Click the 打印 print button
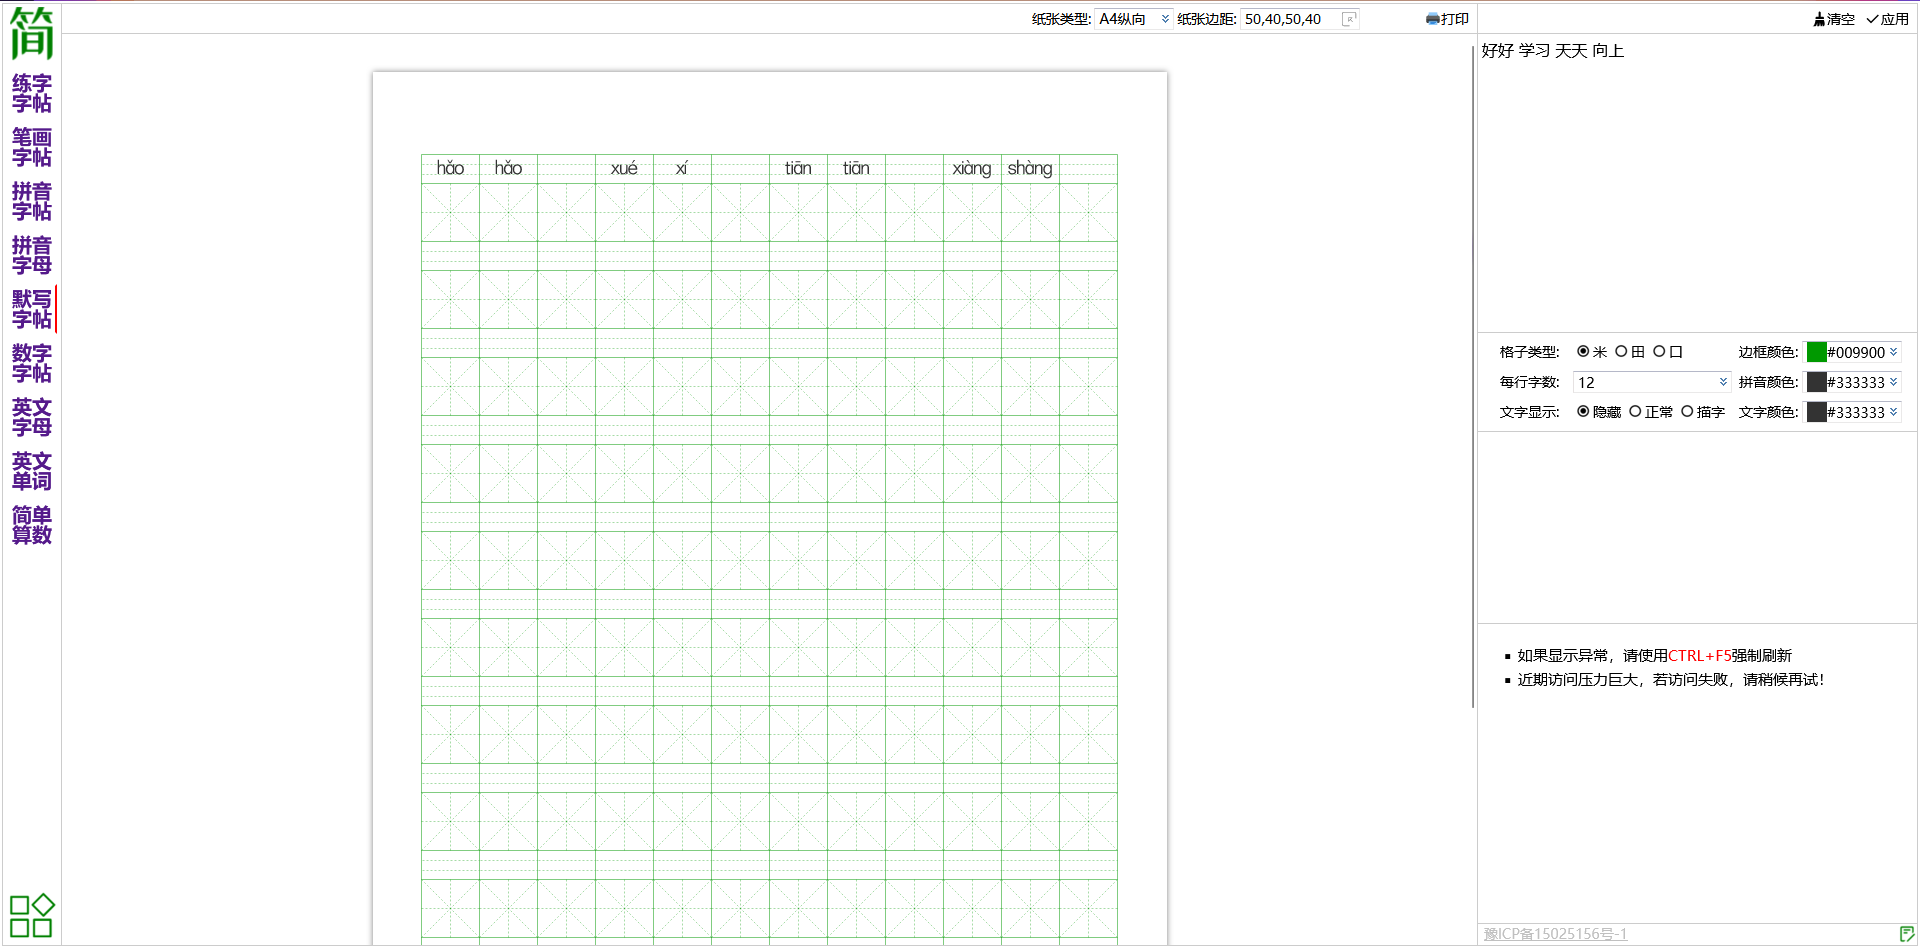The height and width of the screenshot is (946, 1920). coord(1447,19)
